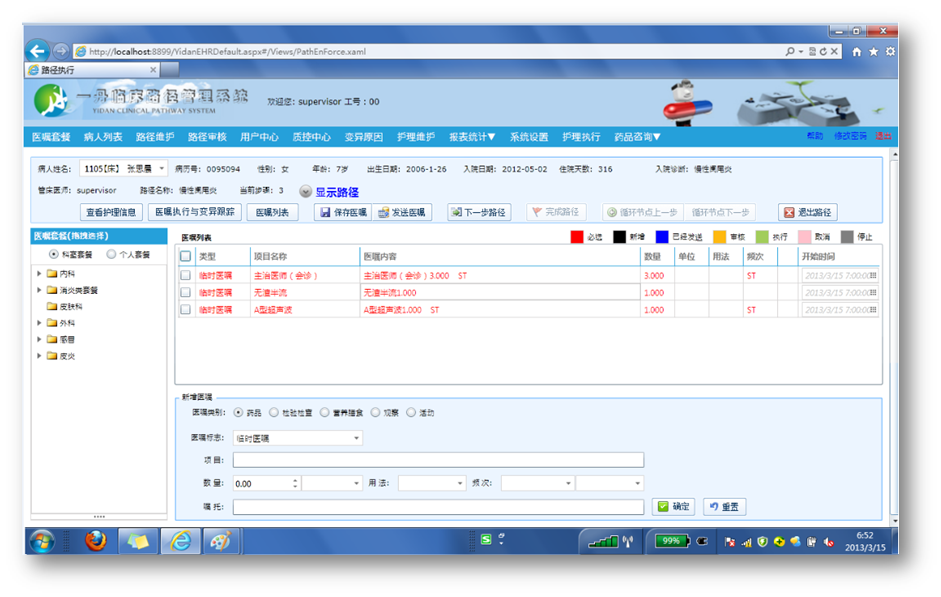This screenshot has width=941, height=597.
Task: Click the browser back arrow button
Action: pos(38,51)
